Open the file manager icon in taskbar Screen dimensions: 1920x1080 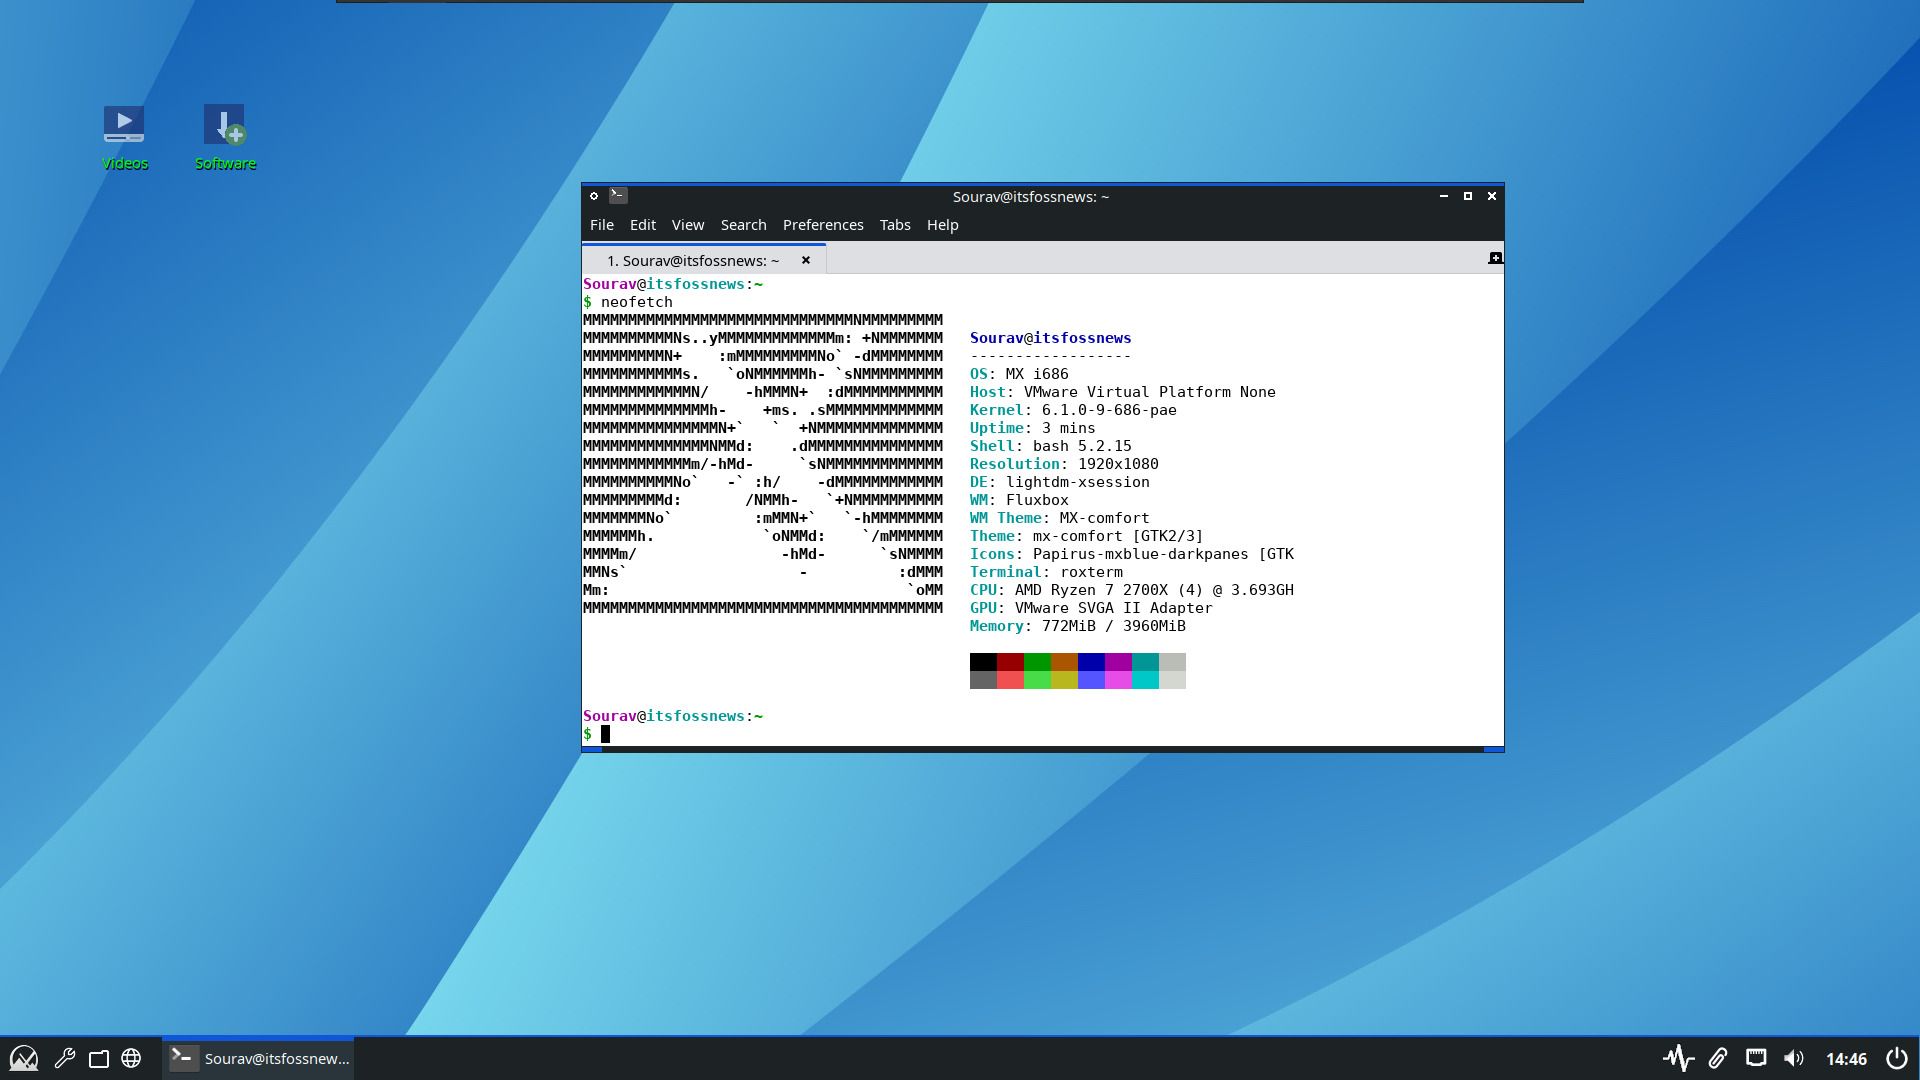[98, 1058]
